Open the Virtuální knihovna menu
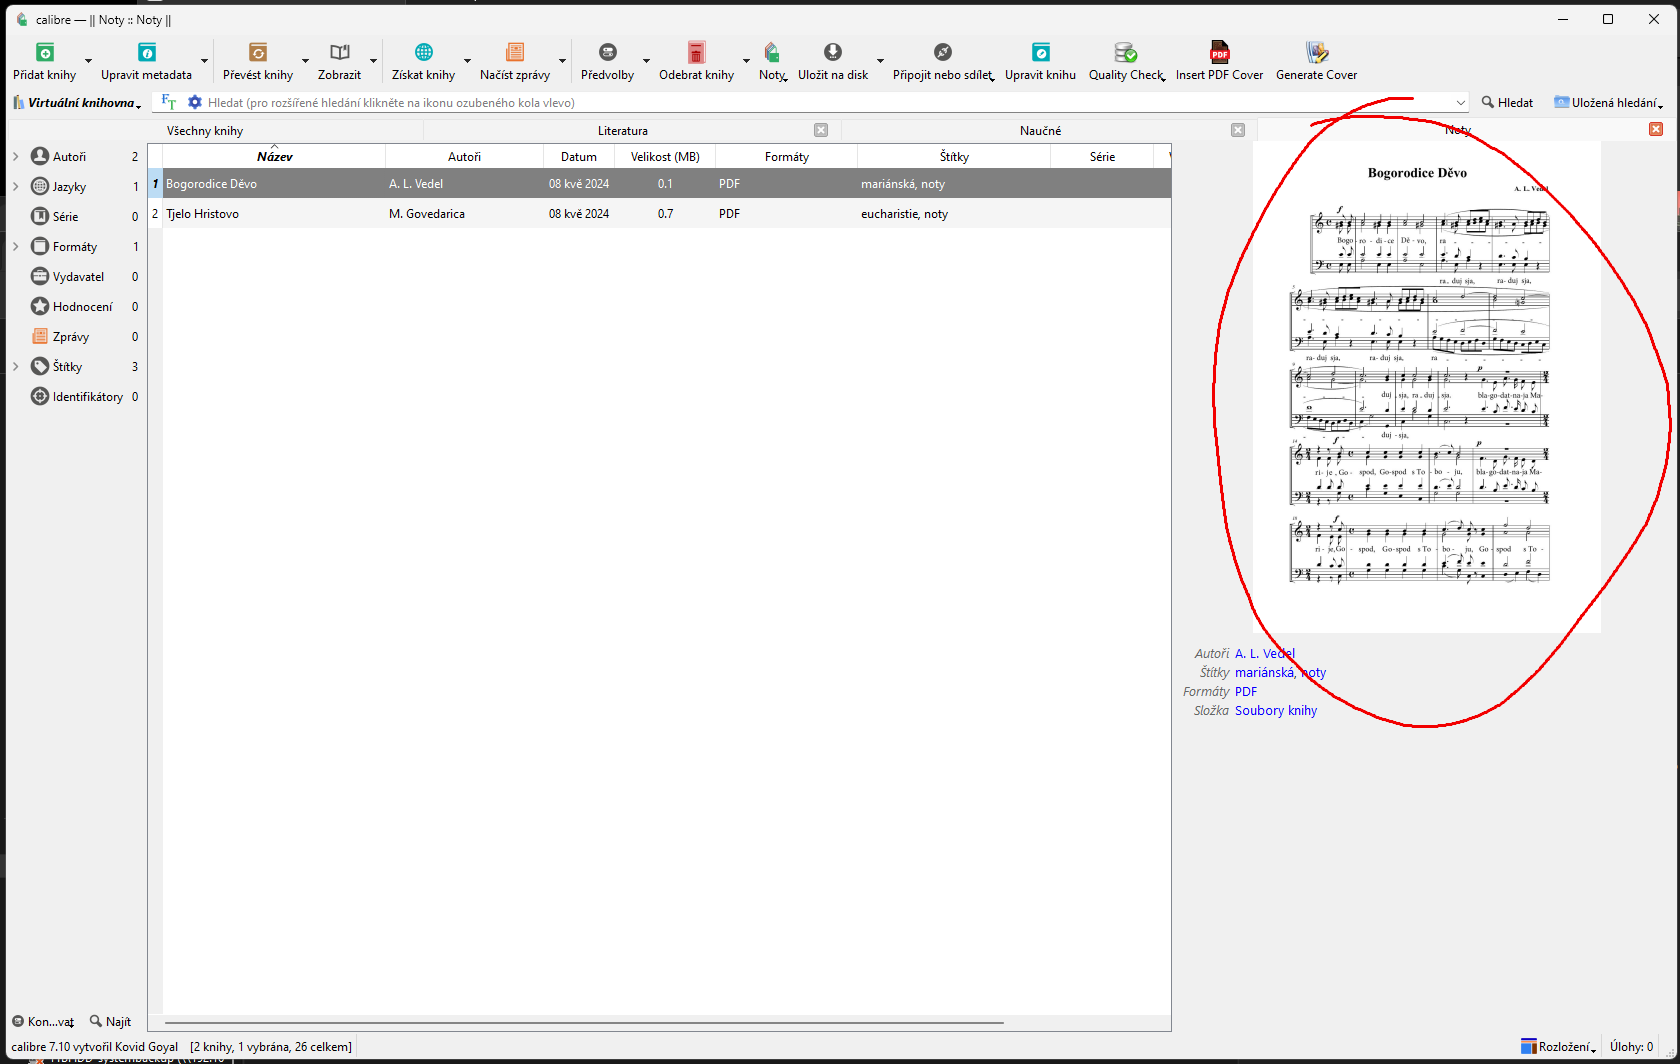Image resolution: width=1680 pixels, height=1064 pixels. 77,102
